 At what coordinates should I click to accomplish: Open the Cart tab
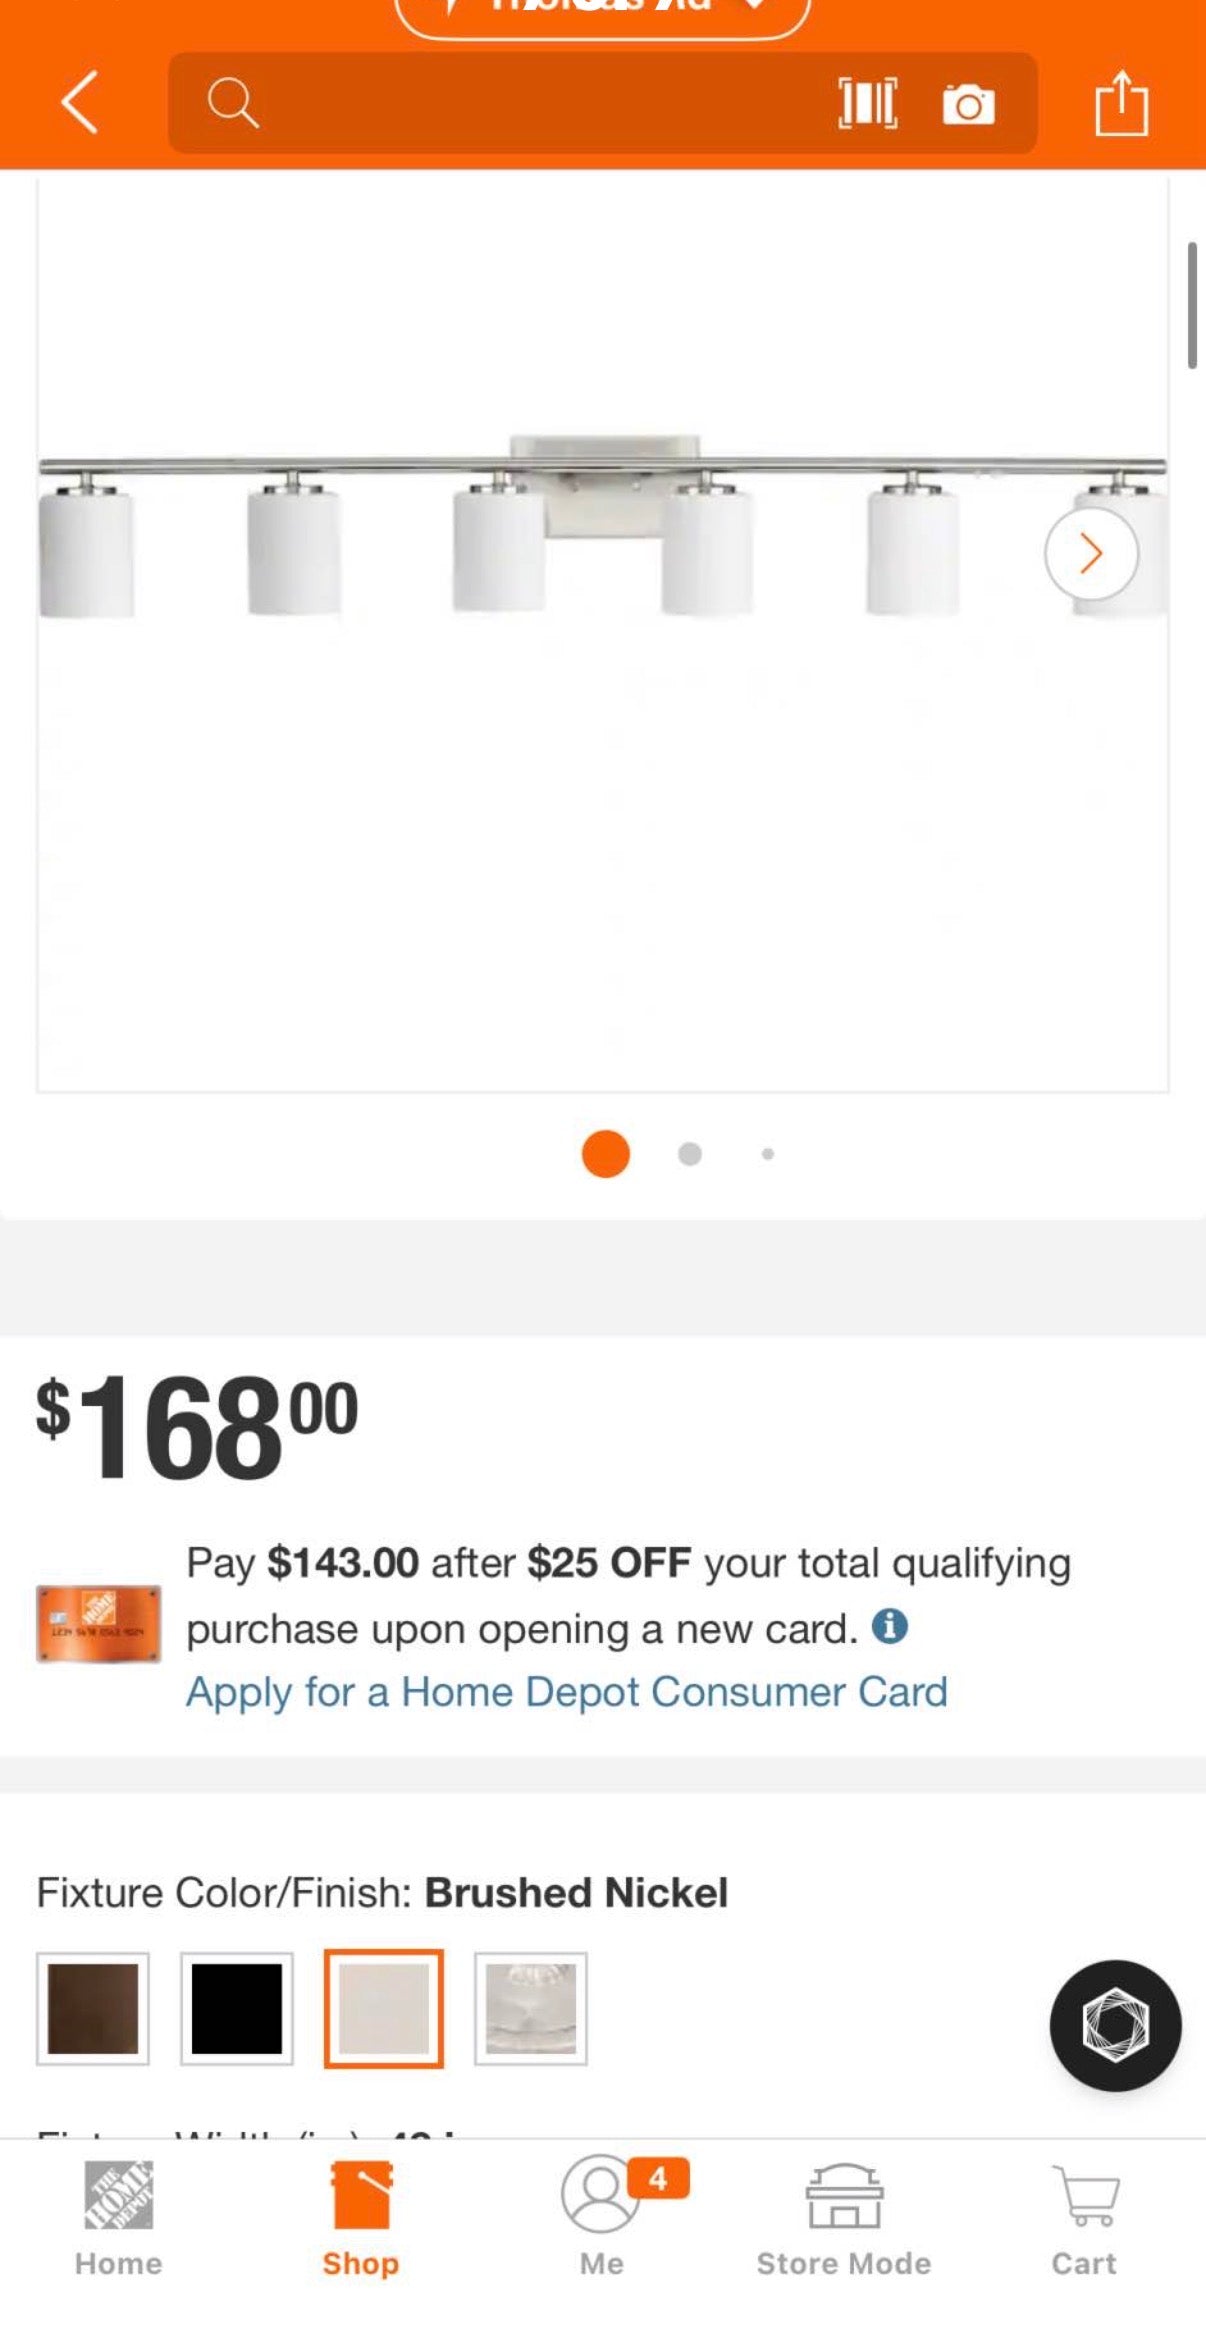(1084, 2219)
